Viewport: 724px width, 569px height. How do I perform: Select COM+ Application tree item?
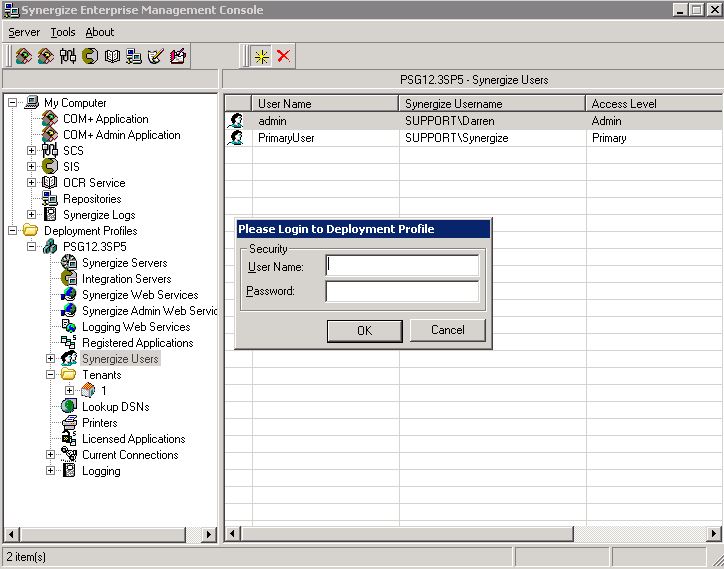[106, 119]
